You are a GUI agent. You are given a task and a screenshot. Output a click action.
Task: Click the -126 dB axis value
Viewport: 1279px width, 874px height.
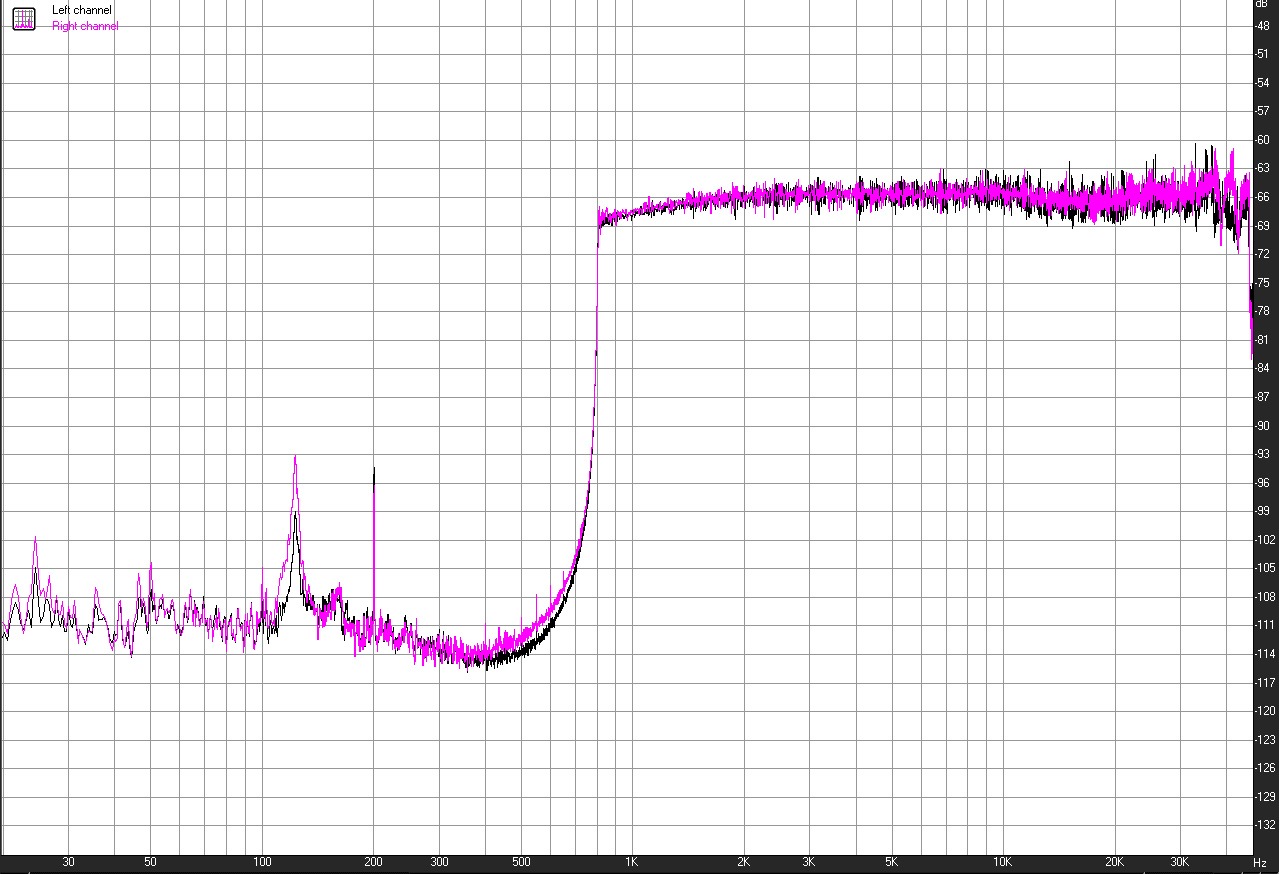pyautogui.click(x=1265, y=767)
